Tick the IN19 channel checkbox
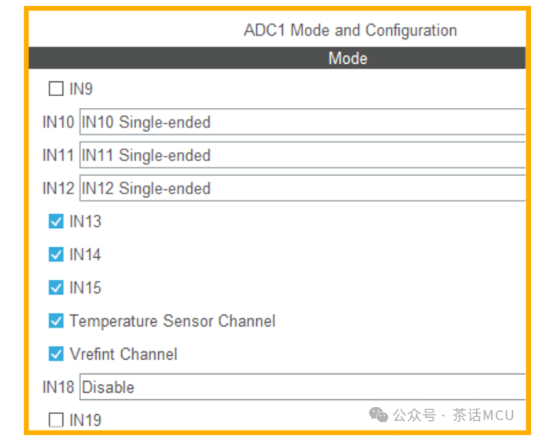This screenshot has height=443, width=555. tap(56, 420)
